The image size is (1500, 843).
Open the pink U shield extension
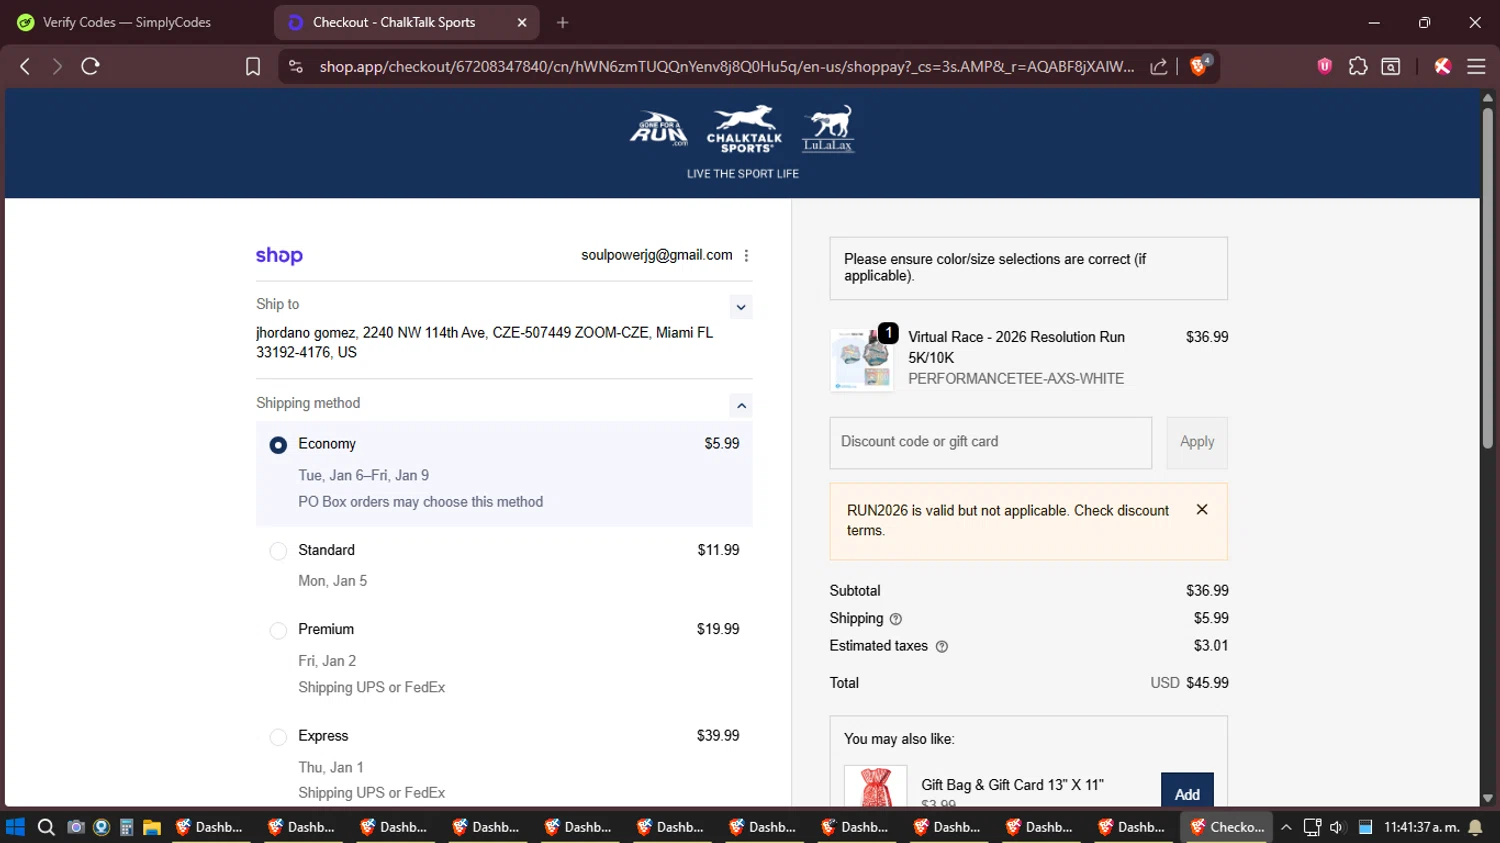coord(1324,66)
